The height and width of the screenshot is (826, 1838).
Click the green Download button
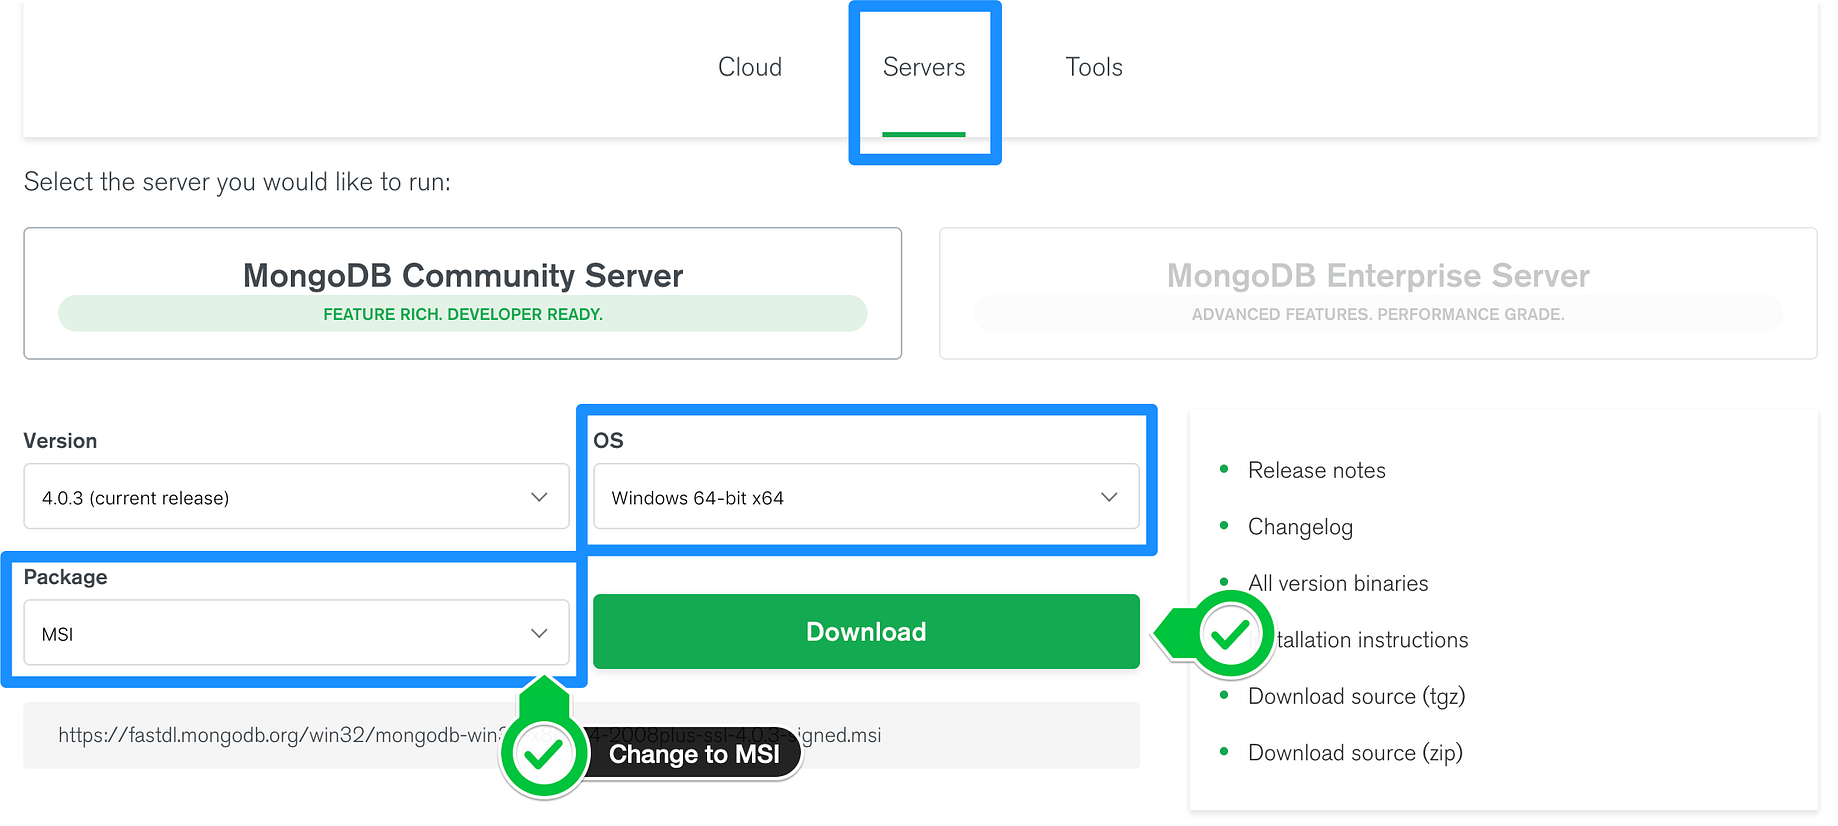866,632
